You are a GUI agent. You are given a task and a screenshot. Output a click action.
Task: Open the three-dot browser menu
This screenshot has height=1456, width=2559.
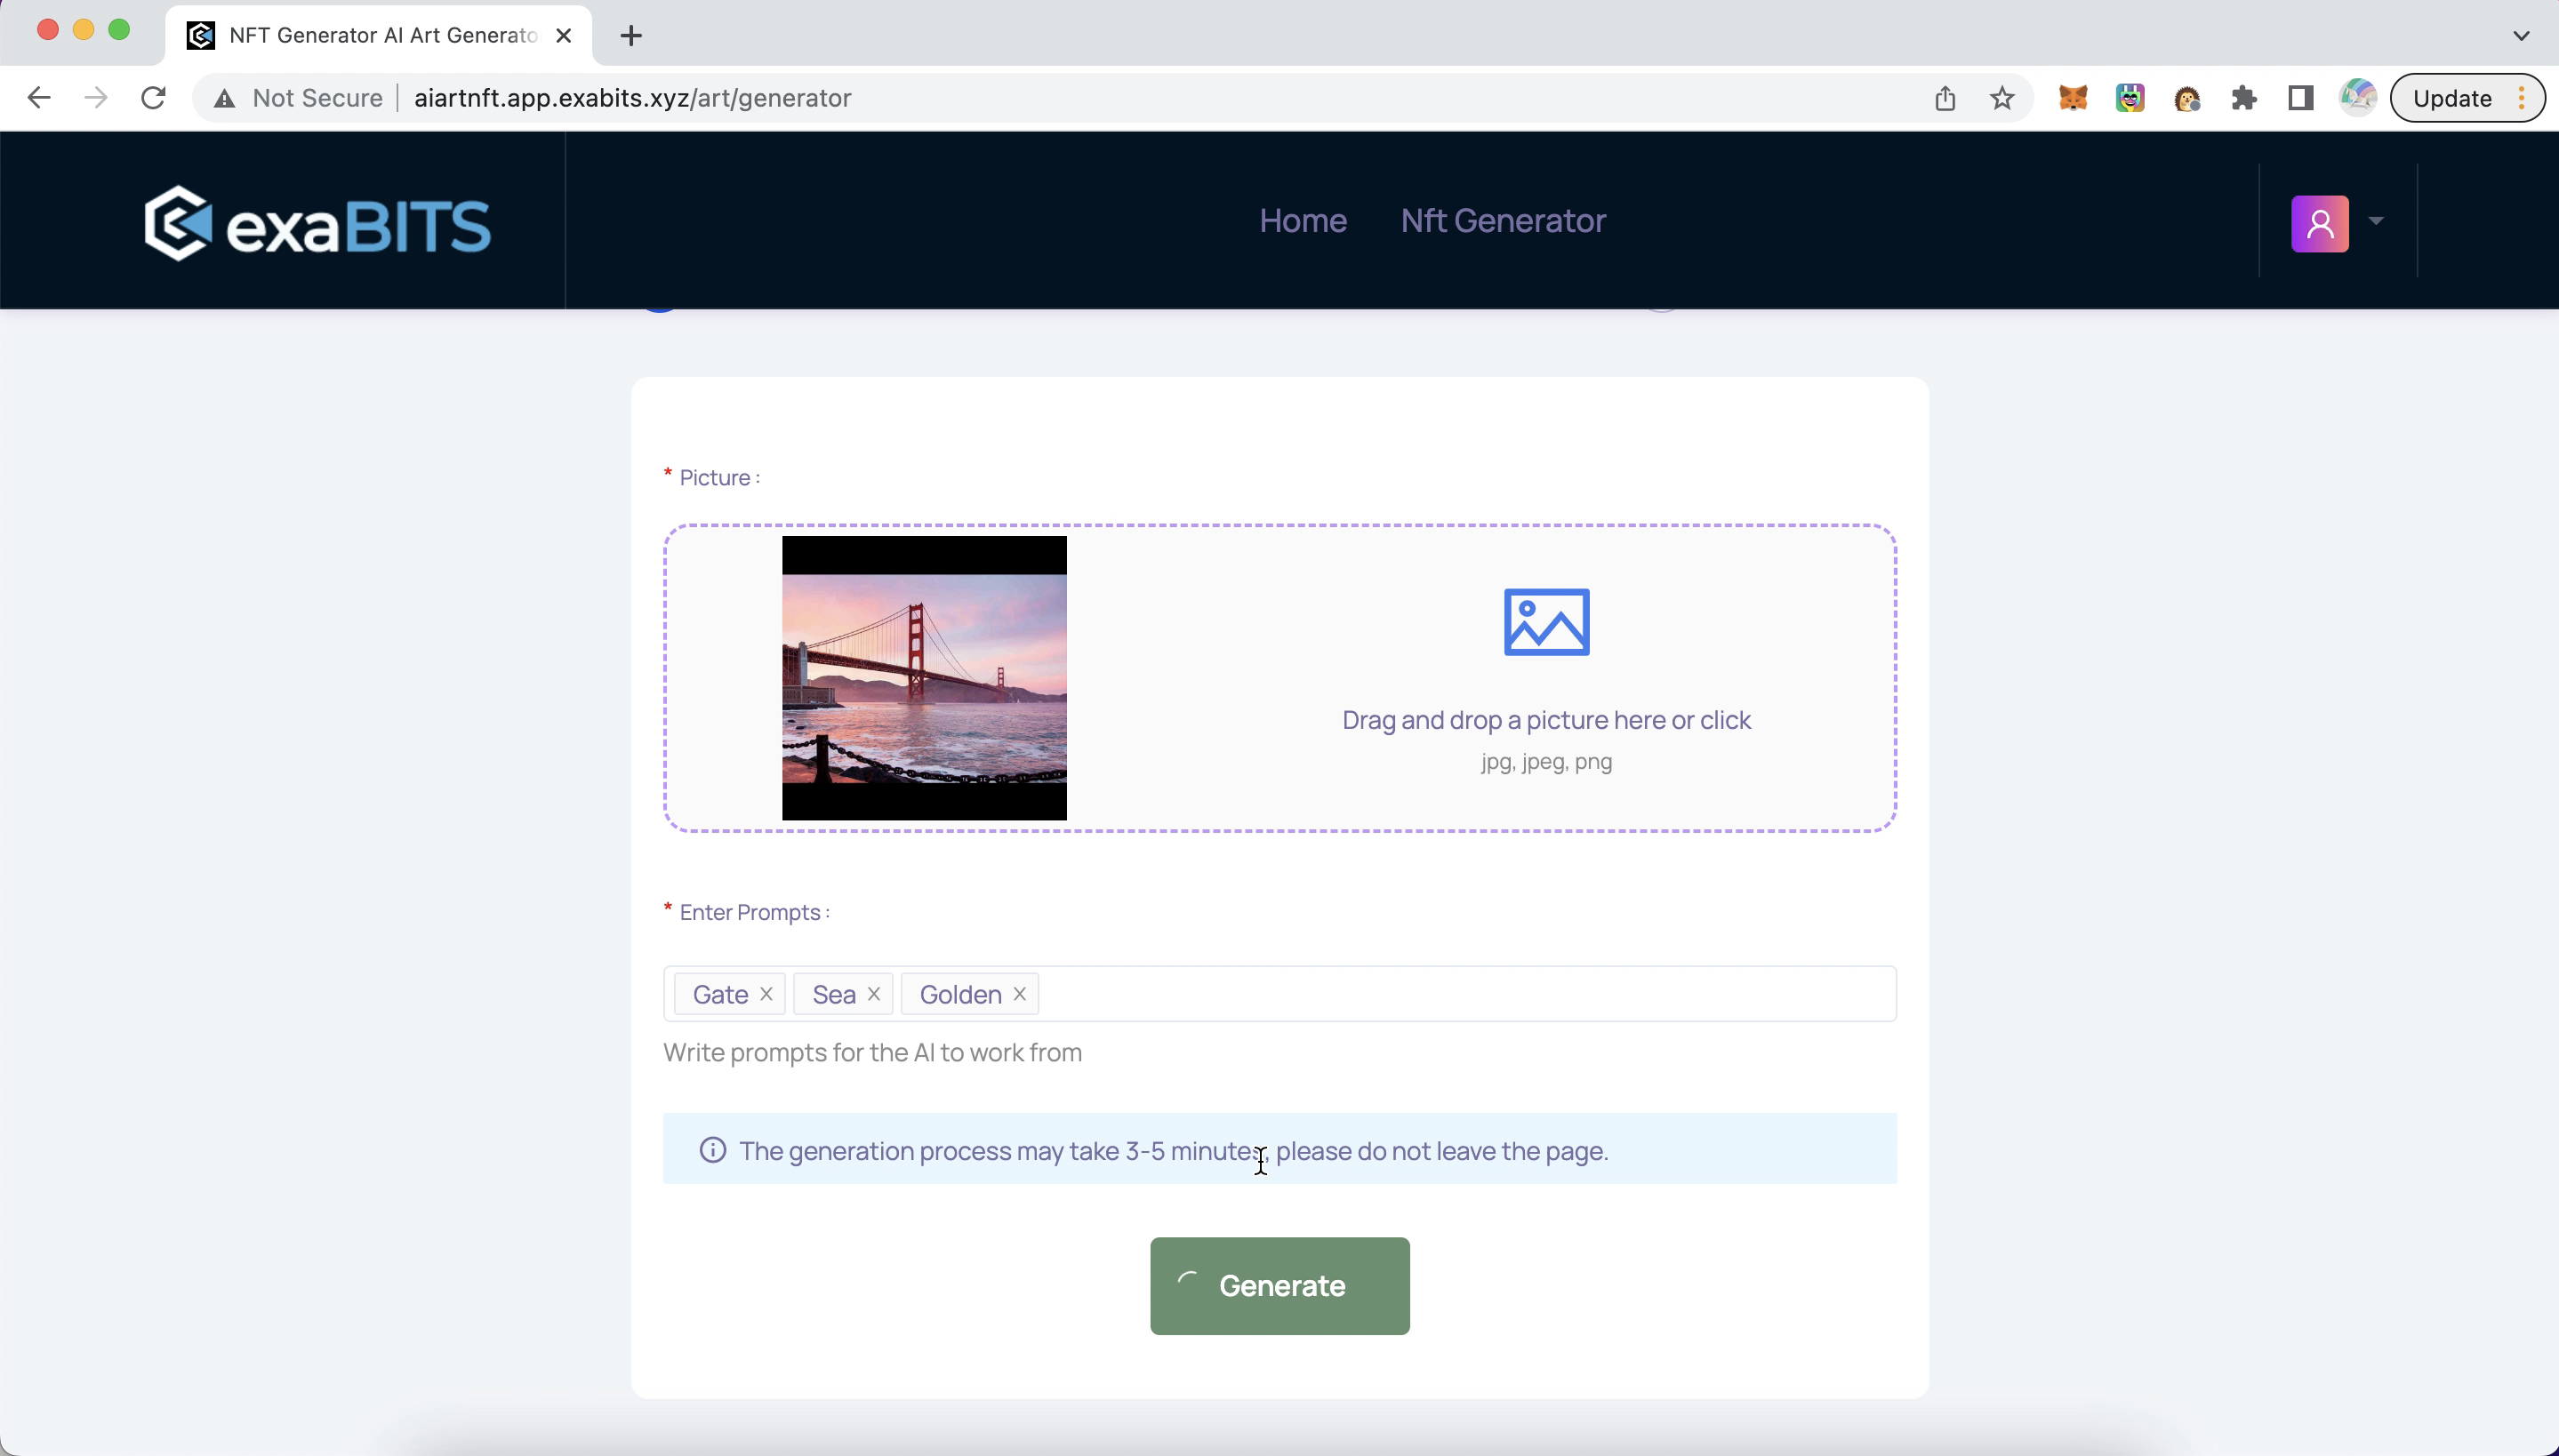click(x=2520, y=97)
